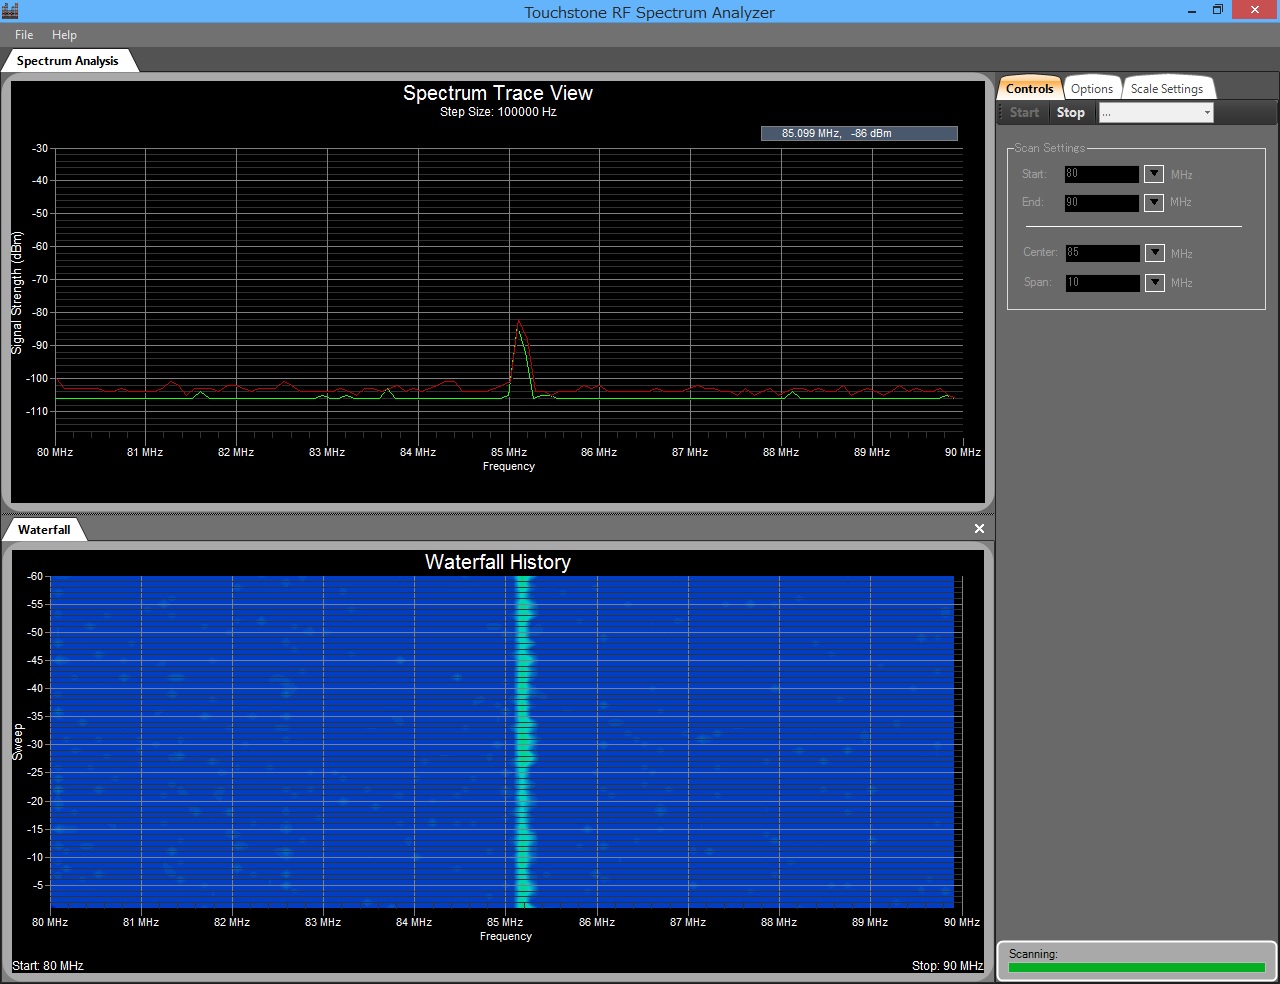Click the Waterfall History title
Screen dimensions: 1280x984
[498, 562]
